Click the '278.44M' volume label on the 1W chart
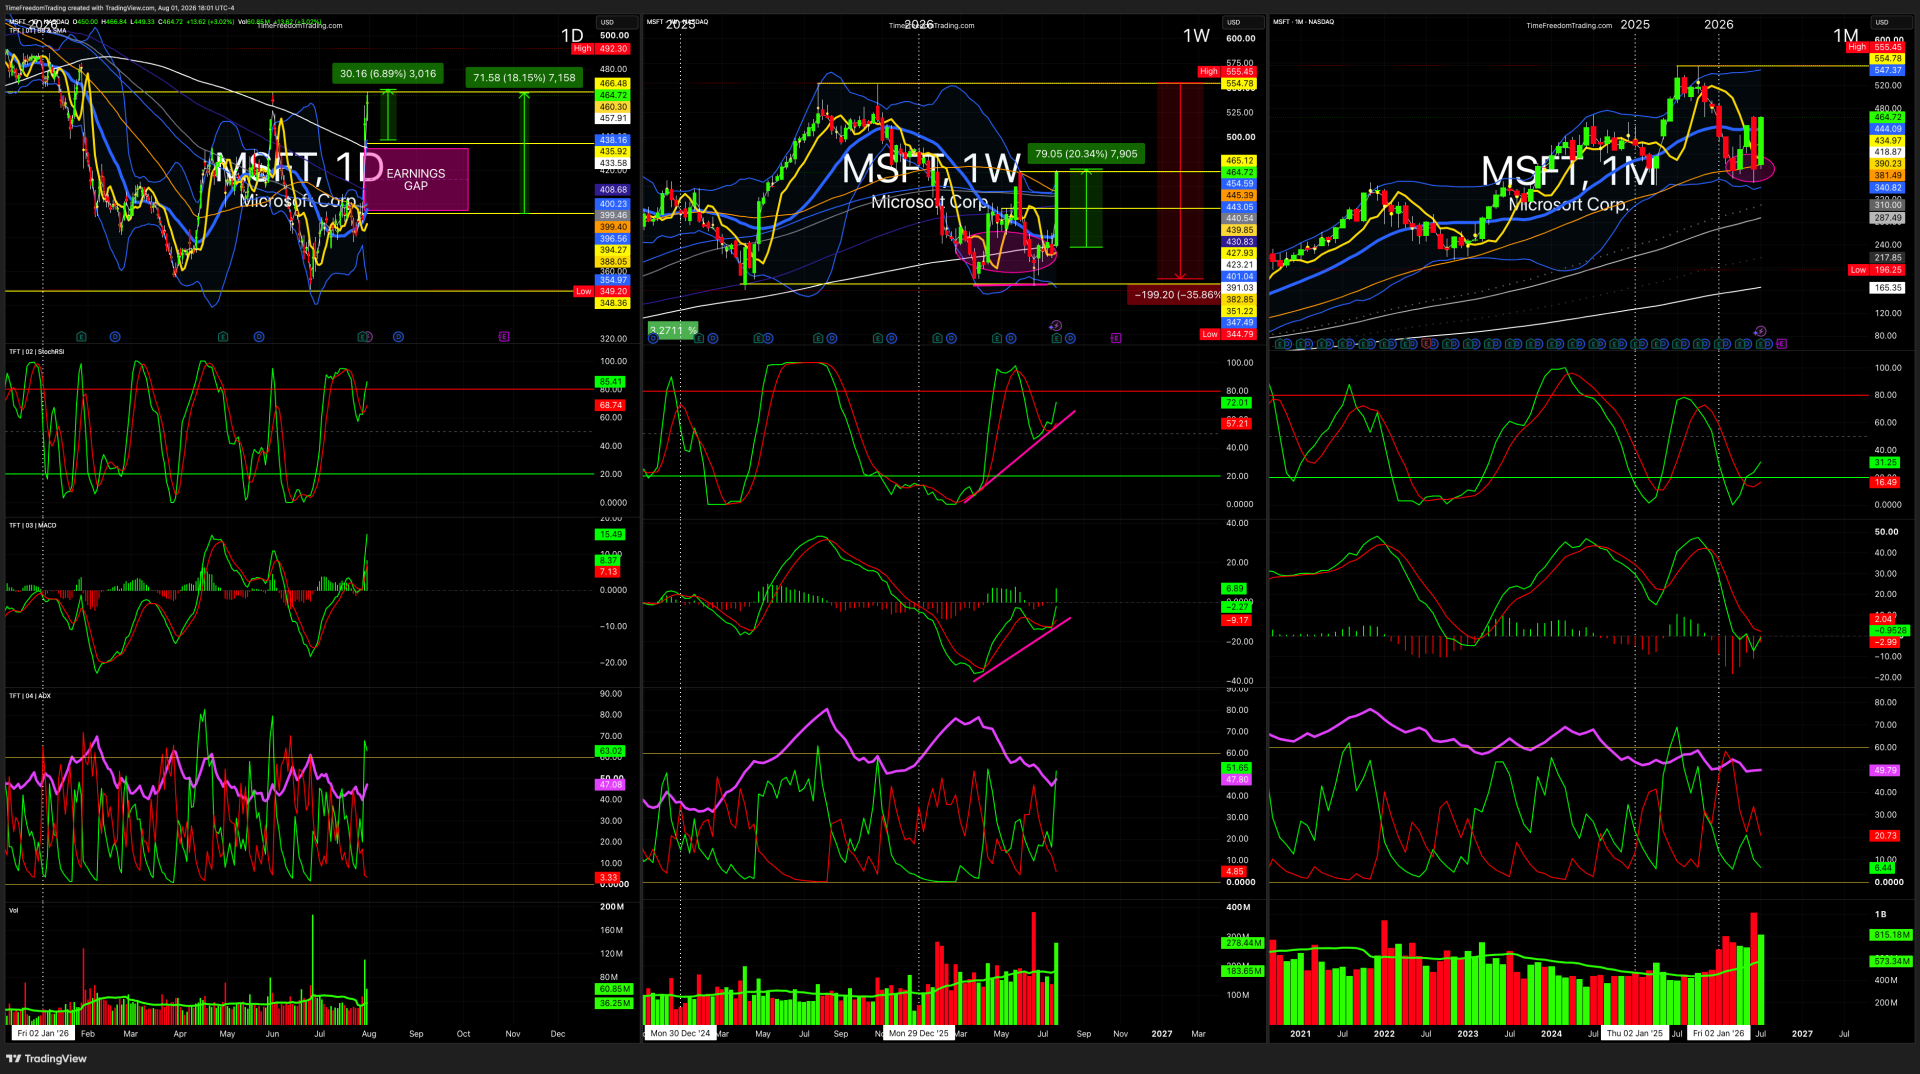 point(1243,943)
